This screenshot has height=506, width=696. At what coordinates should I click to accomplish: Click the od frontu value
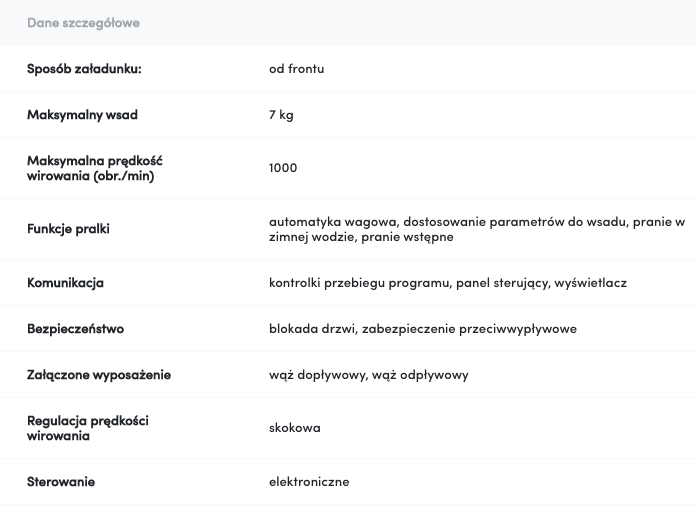(297, 69)
